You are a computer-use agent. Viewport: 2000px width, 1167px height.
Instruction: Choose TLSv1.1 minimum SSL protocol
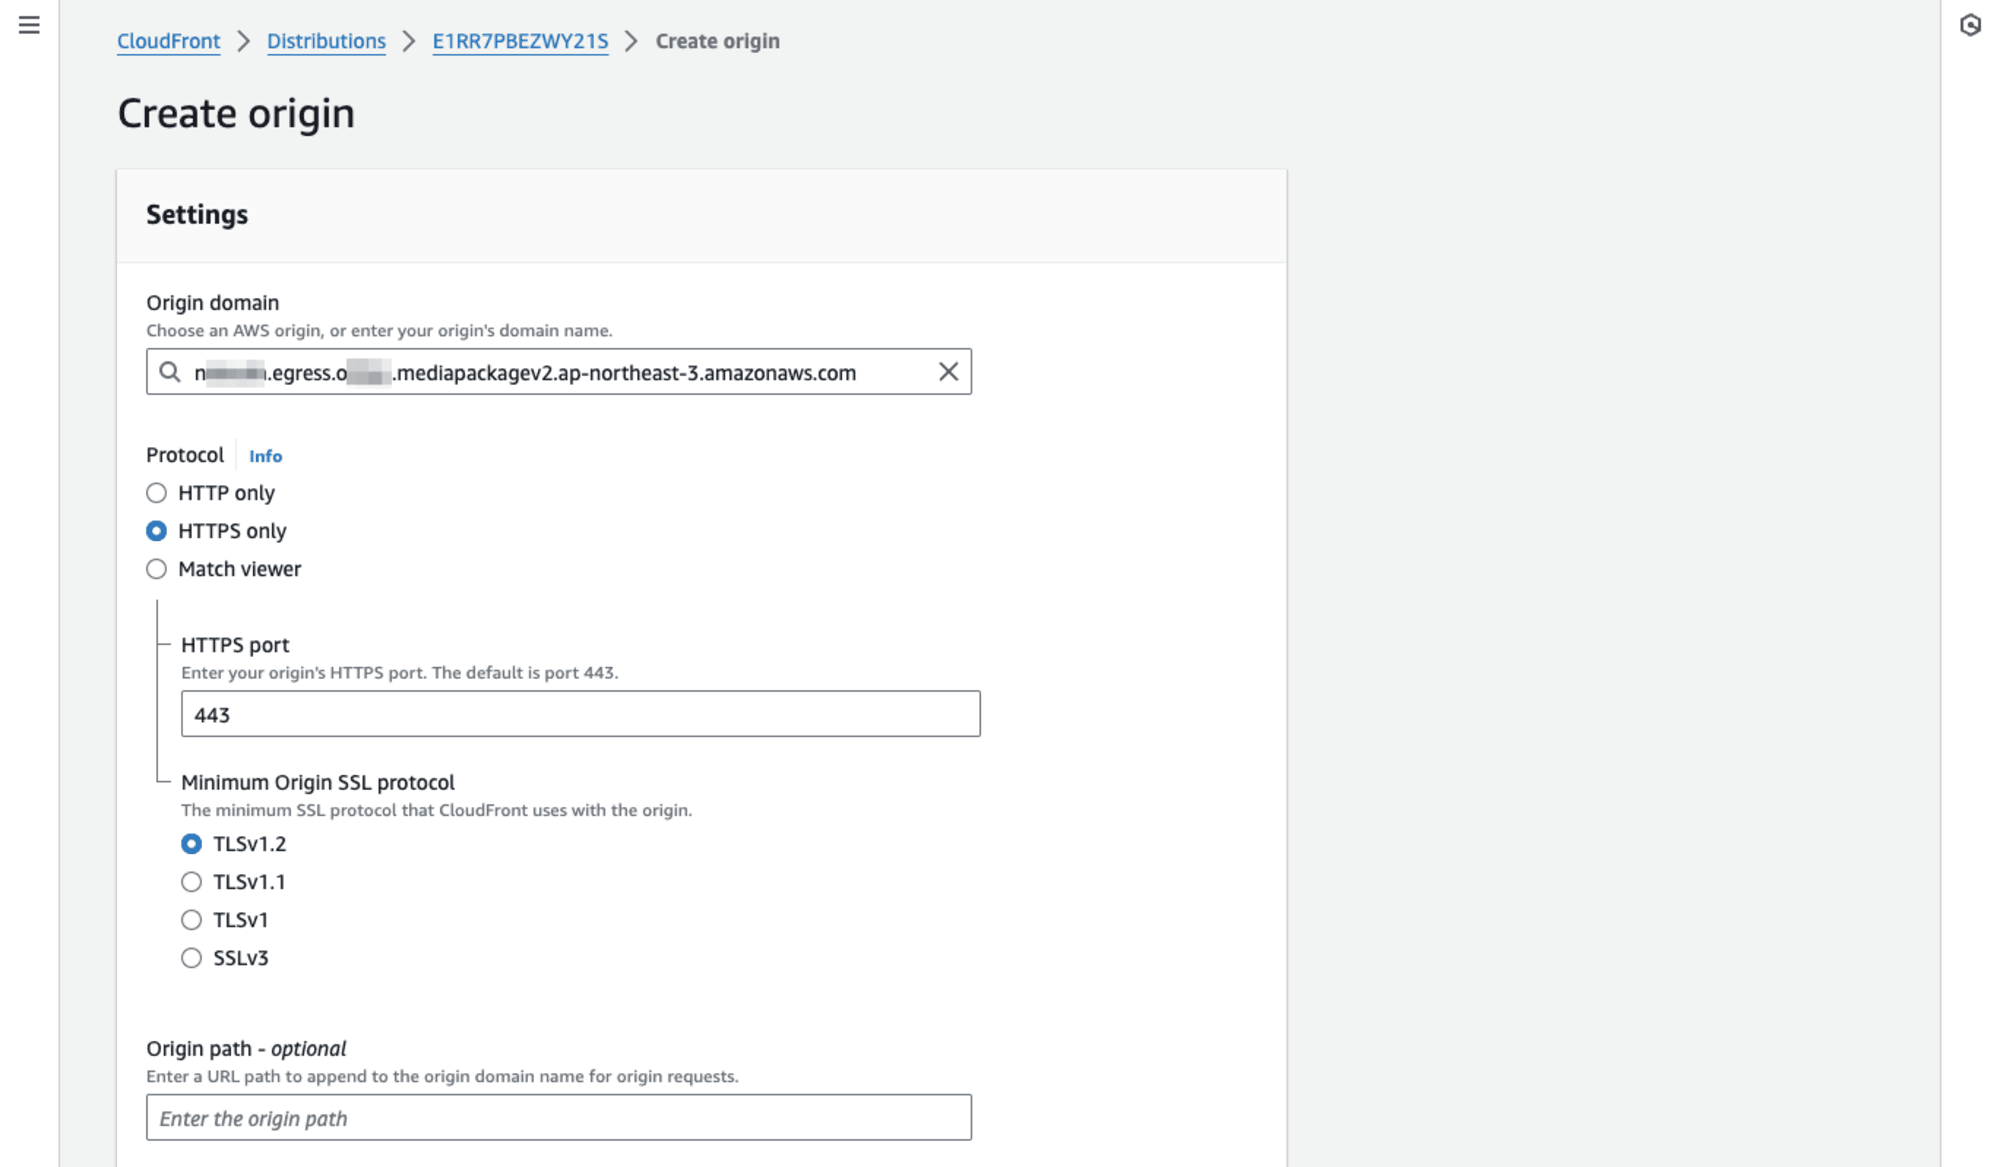(191, 882)
